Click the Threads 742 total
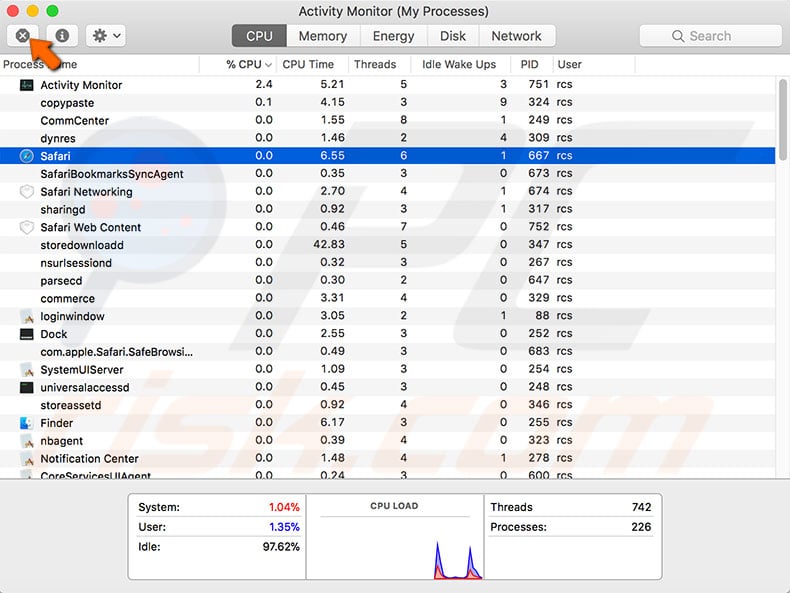The width and height of the screenshot is (790, 593). point(641,507)
